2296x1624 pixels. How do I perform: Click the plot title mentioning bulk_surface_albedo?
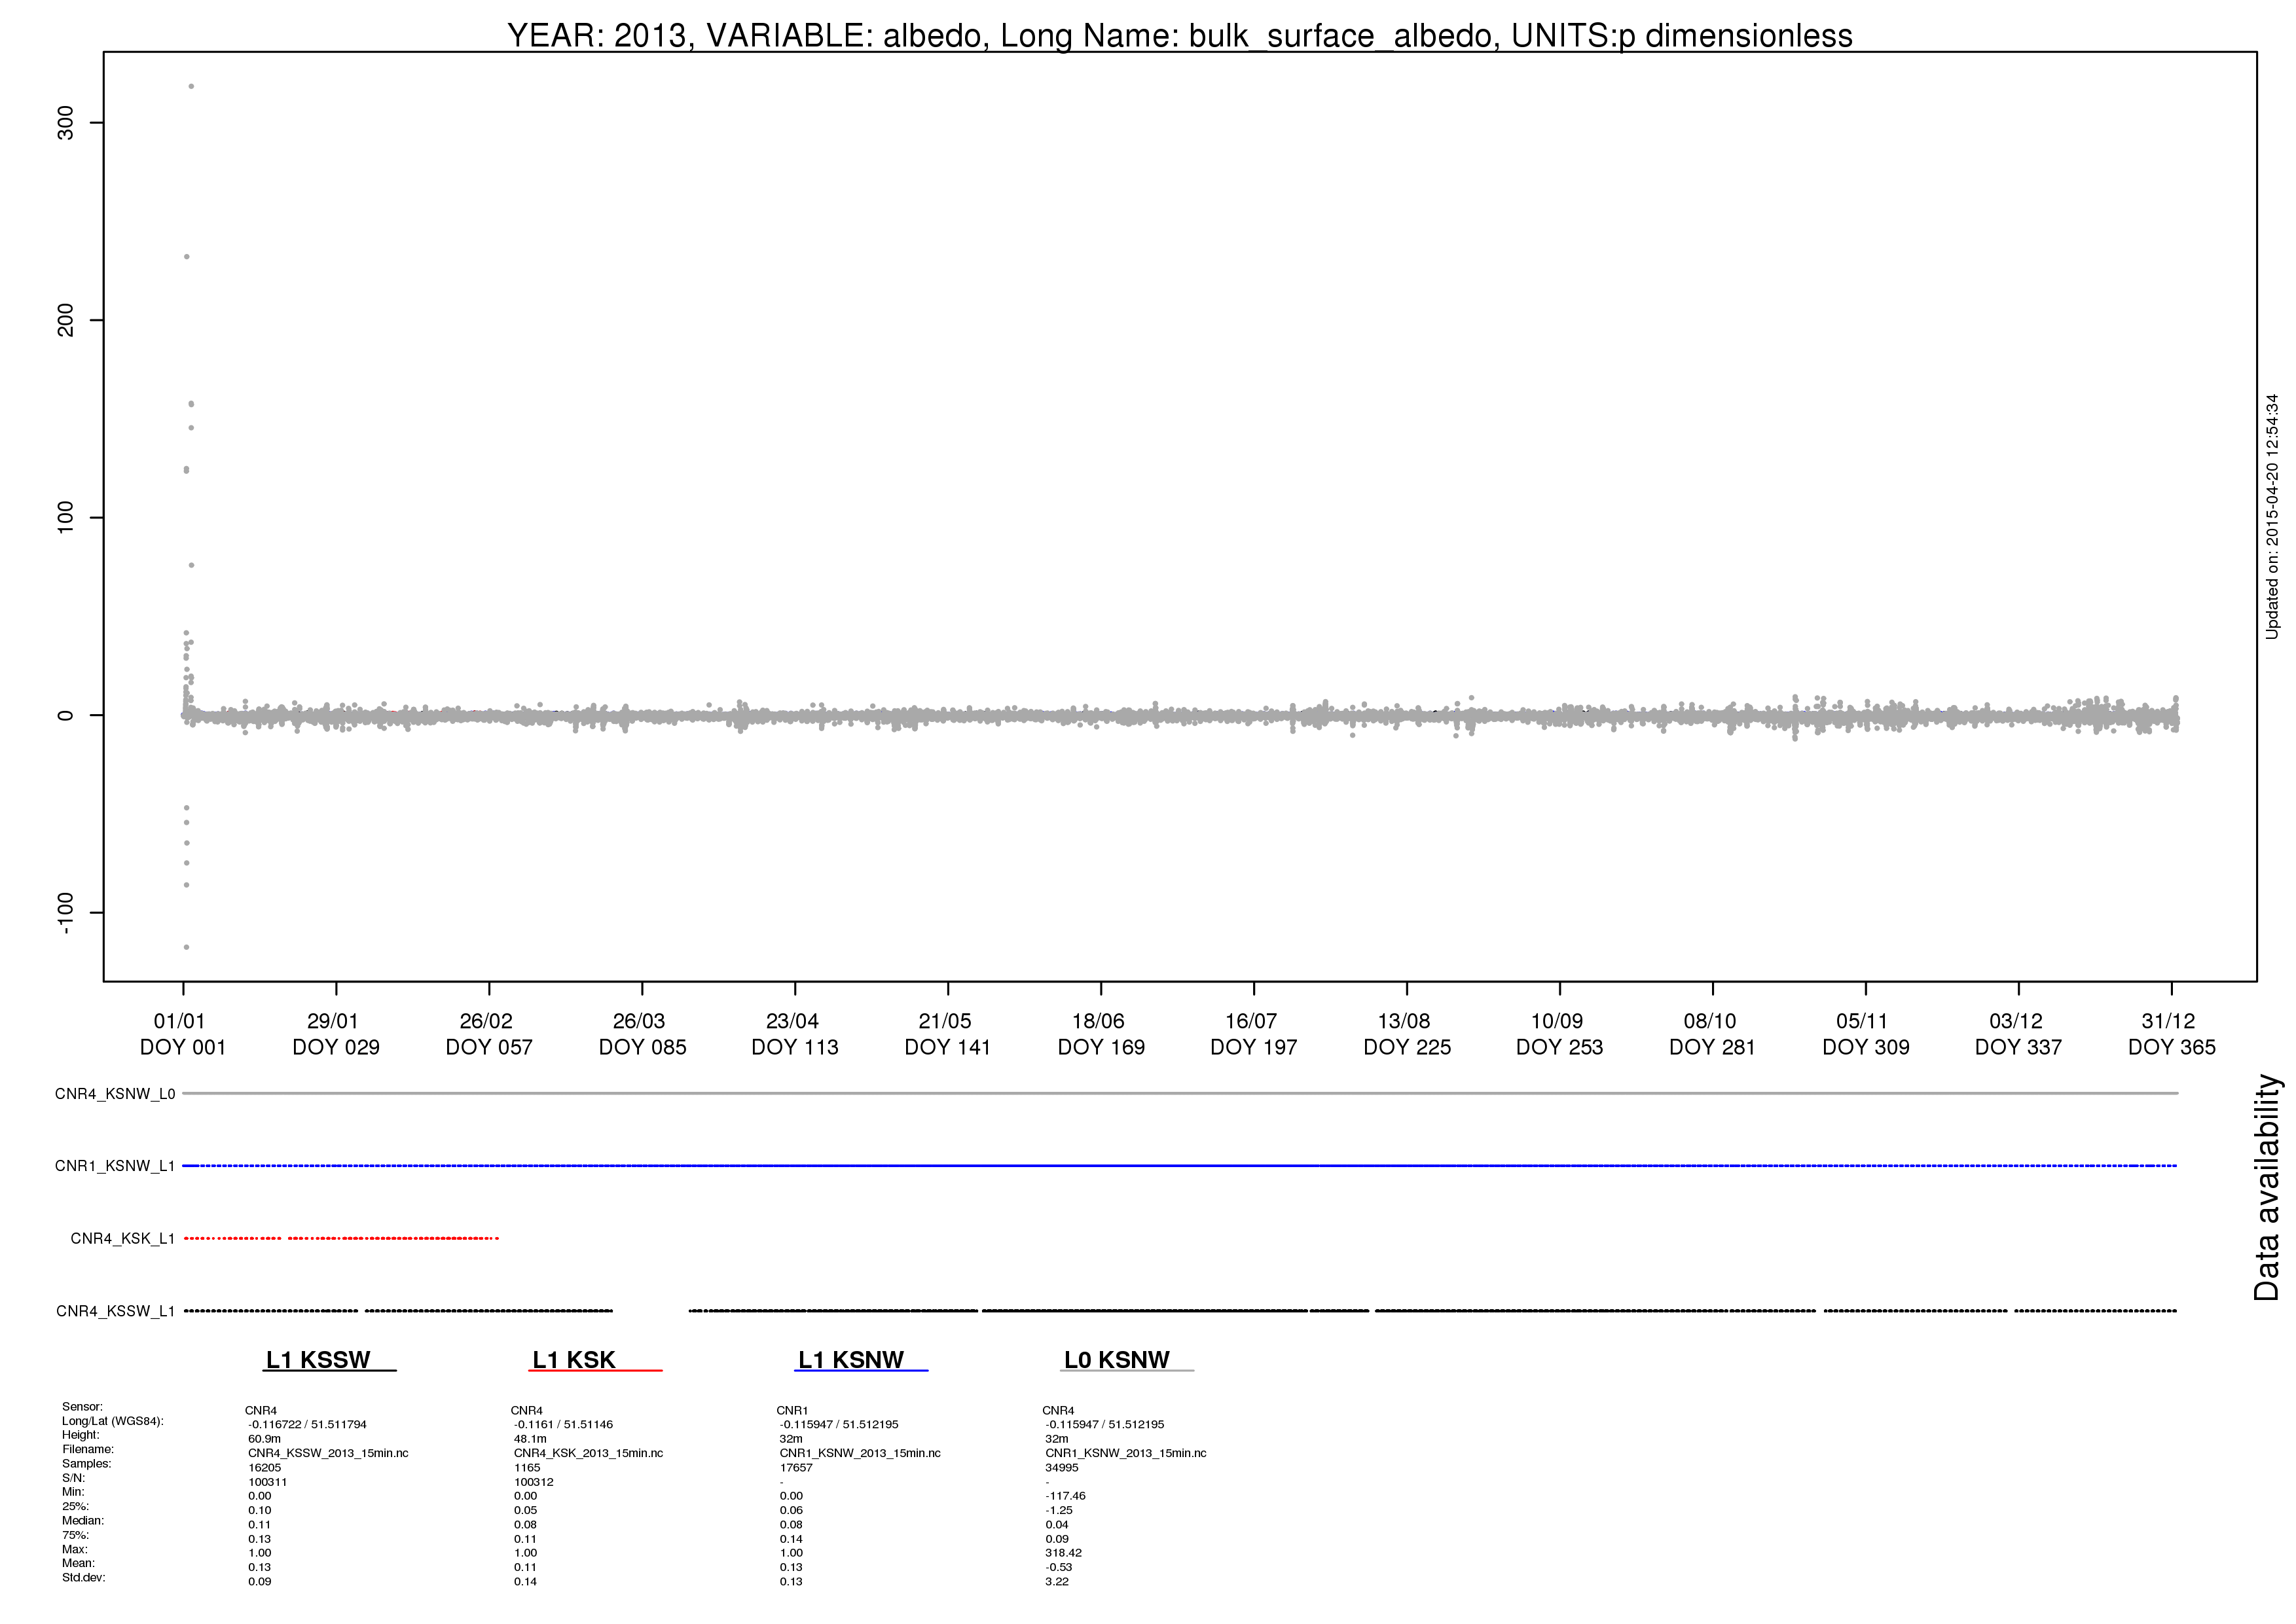[1179, 35]
